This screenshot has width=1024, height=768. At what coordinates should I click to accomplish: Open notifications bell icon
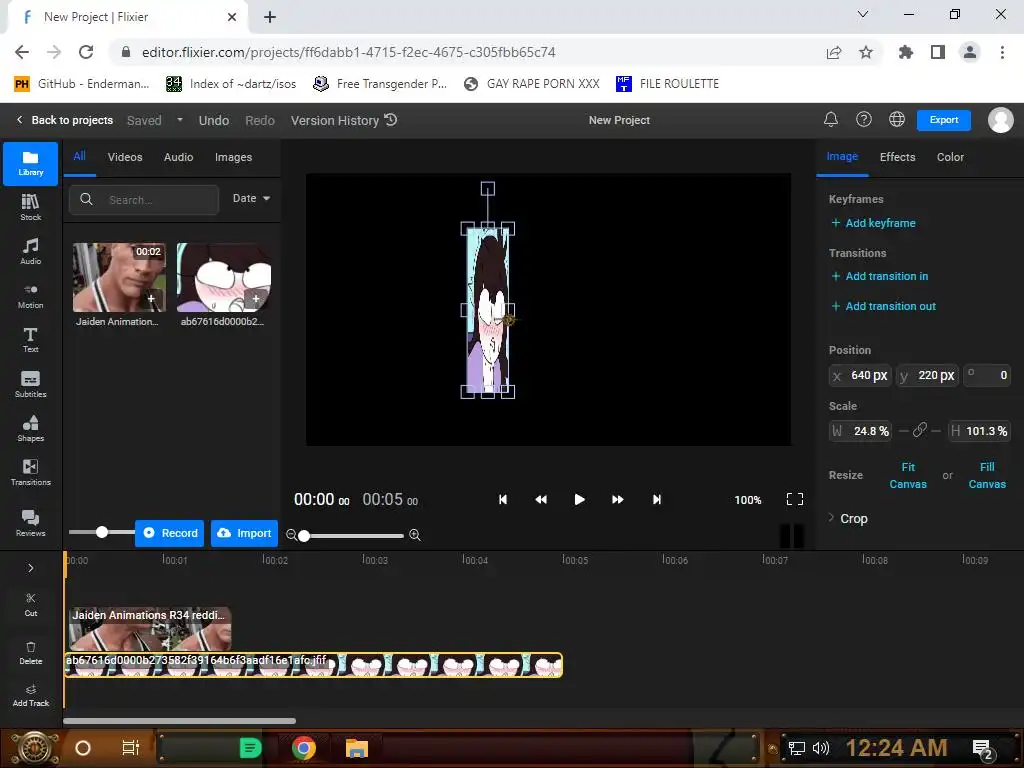click(x=831, y=120)
